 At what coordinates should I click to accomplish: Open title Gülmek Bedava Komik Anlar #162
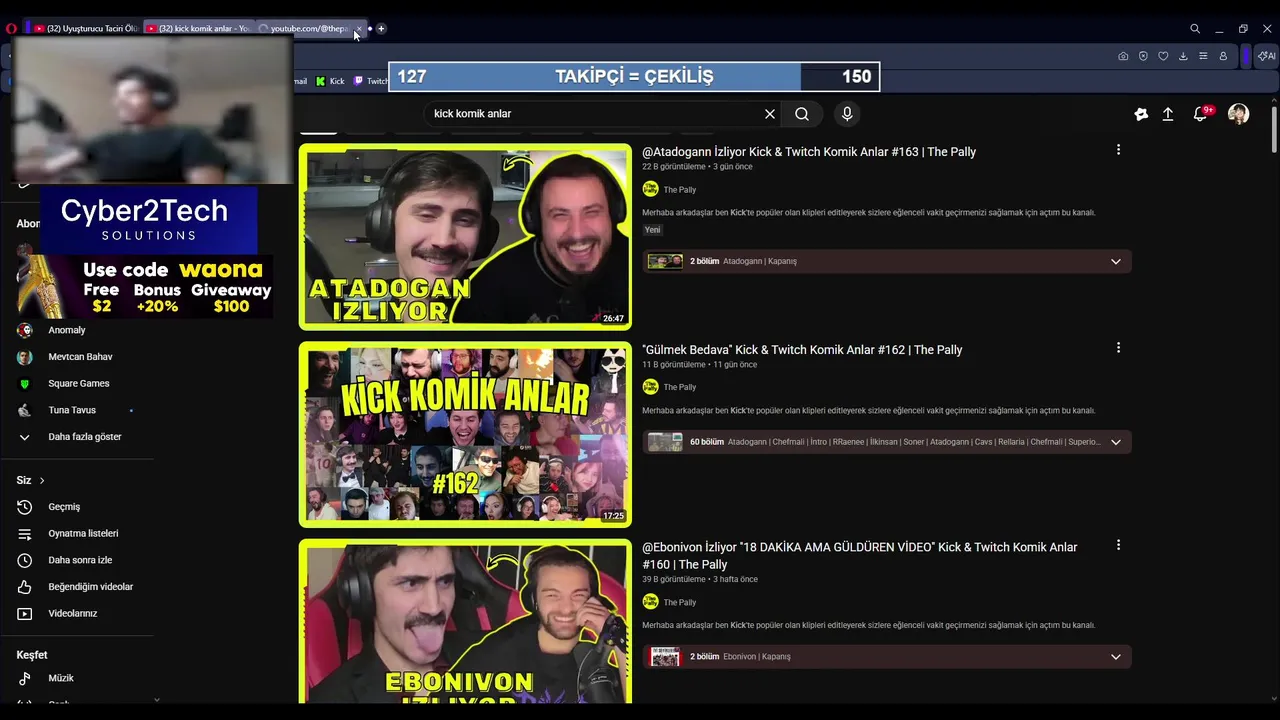(802, 350)
